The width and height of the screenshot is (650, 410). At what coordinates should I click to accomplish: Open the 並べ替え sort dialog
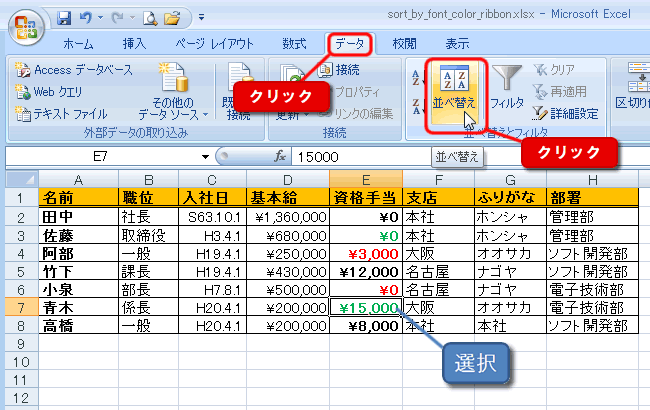454,94
